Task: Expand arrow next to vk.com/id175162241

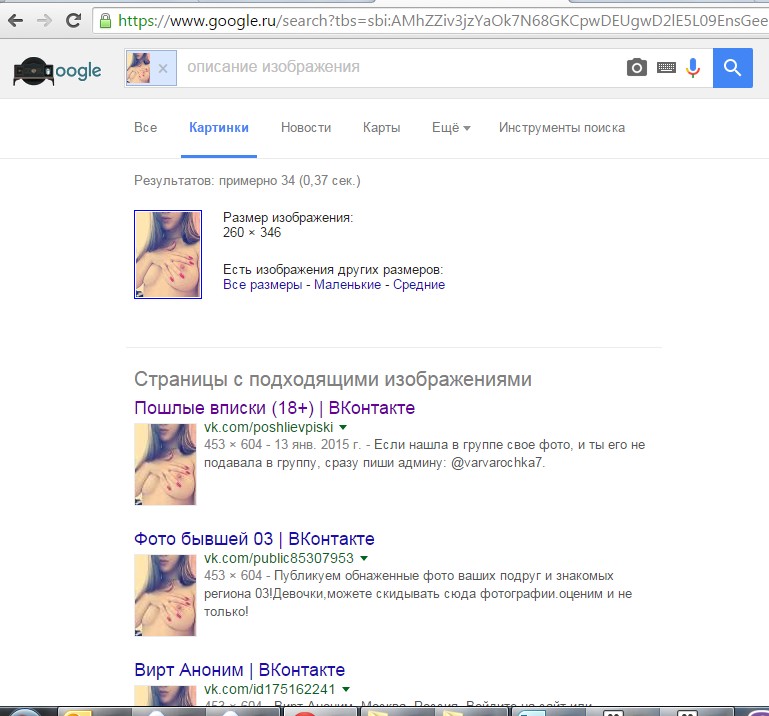Action: [346, 689]
